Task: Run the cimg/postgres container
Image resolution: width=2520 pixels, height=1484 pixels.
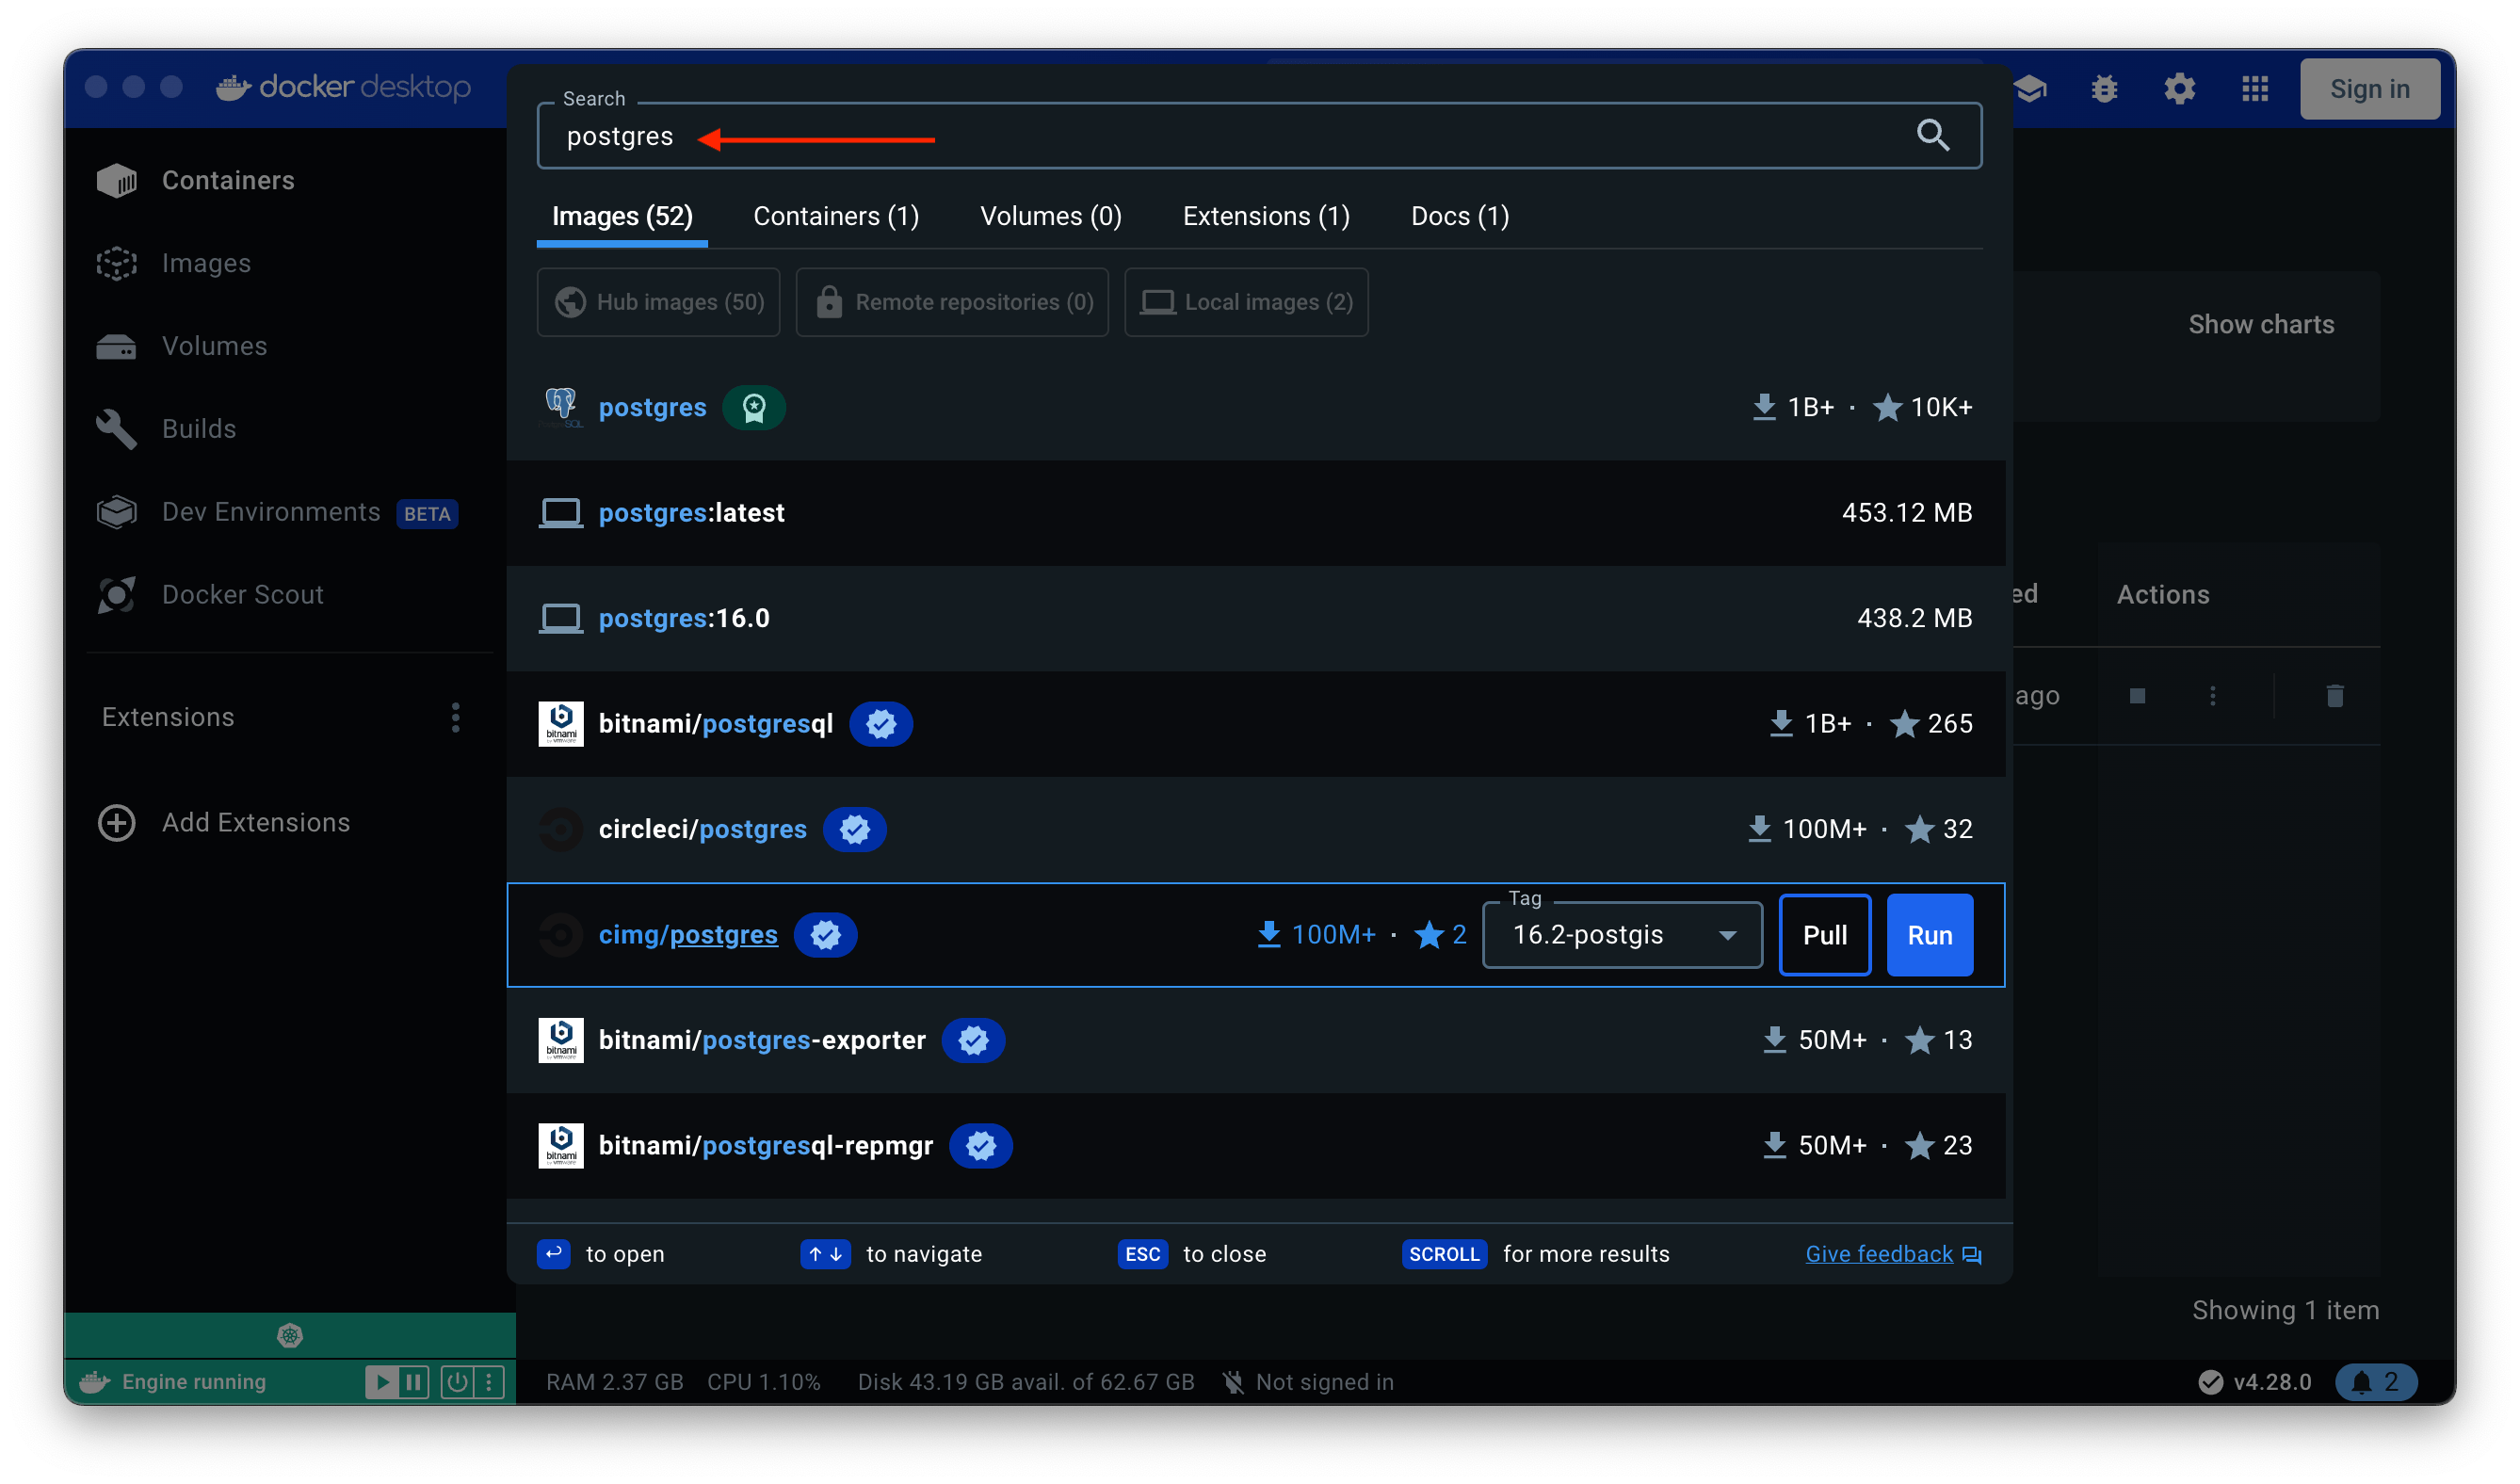Action: point(1932,935)
